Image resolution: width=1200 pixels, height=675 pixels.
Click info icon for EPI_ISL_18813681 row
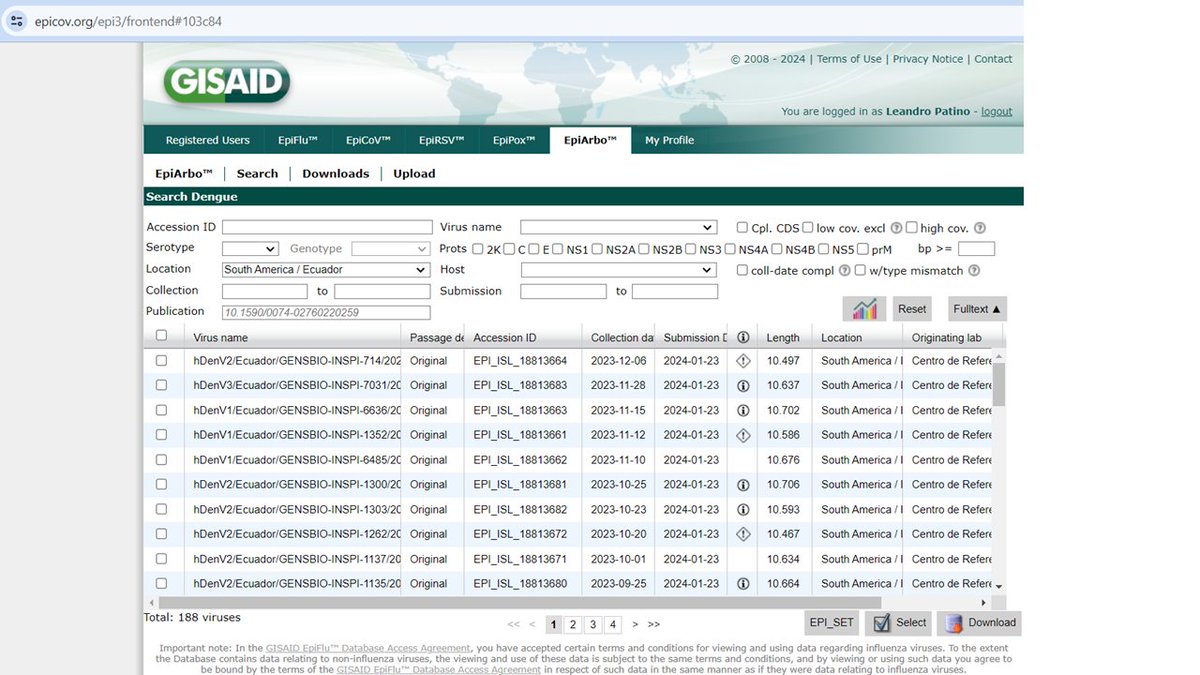743,485
